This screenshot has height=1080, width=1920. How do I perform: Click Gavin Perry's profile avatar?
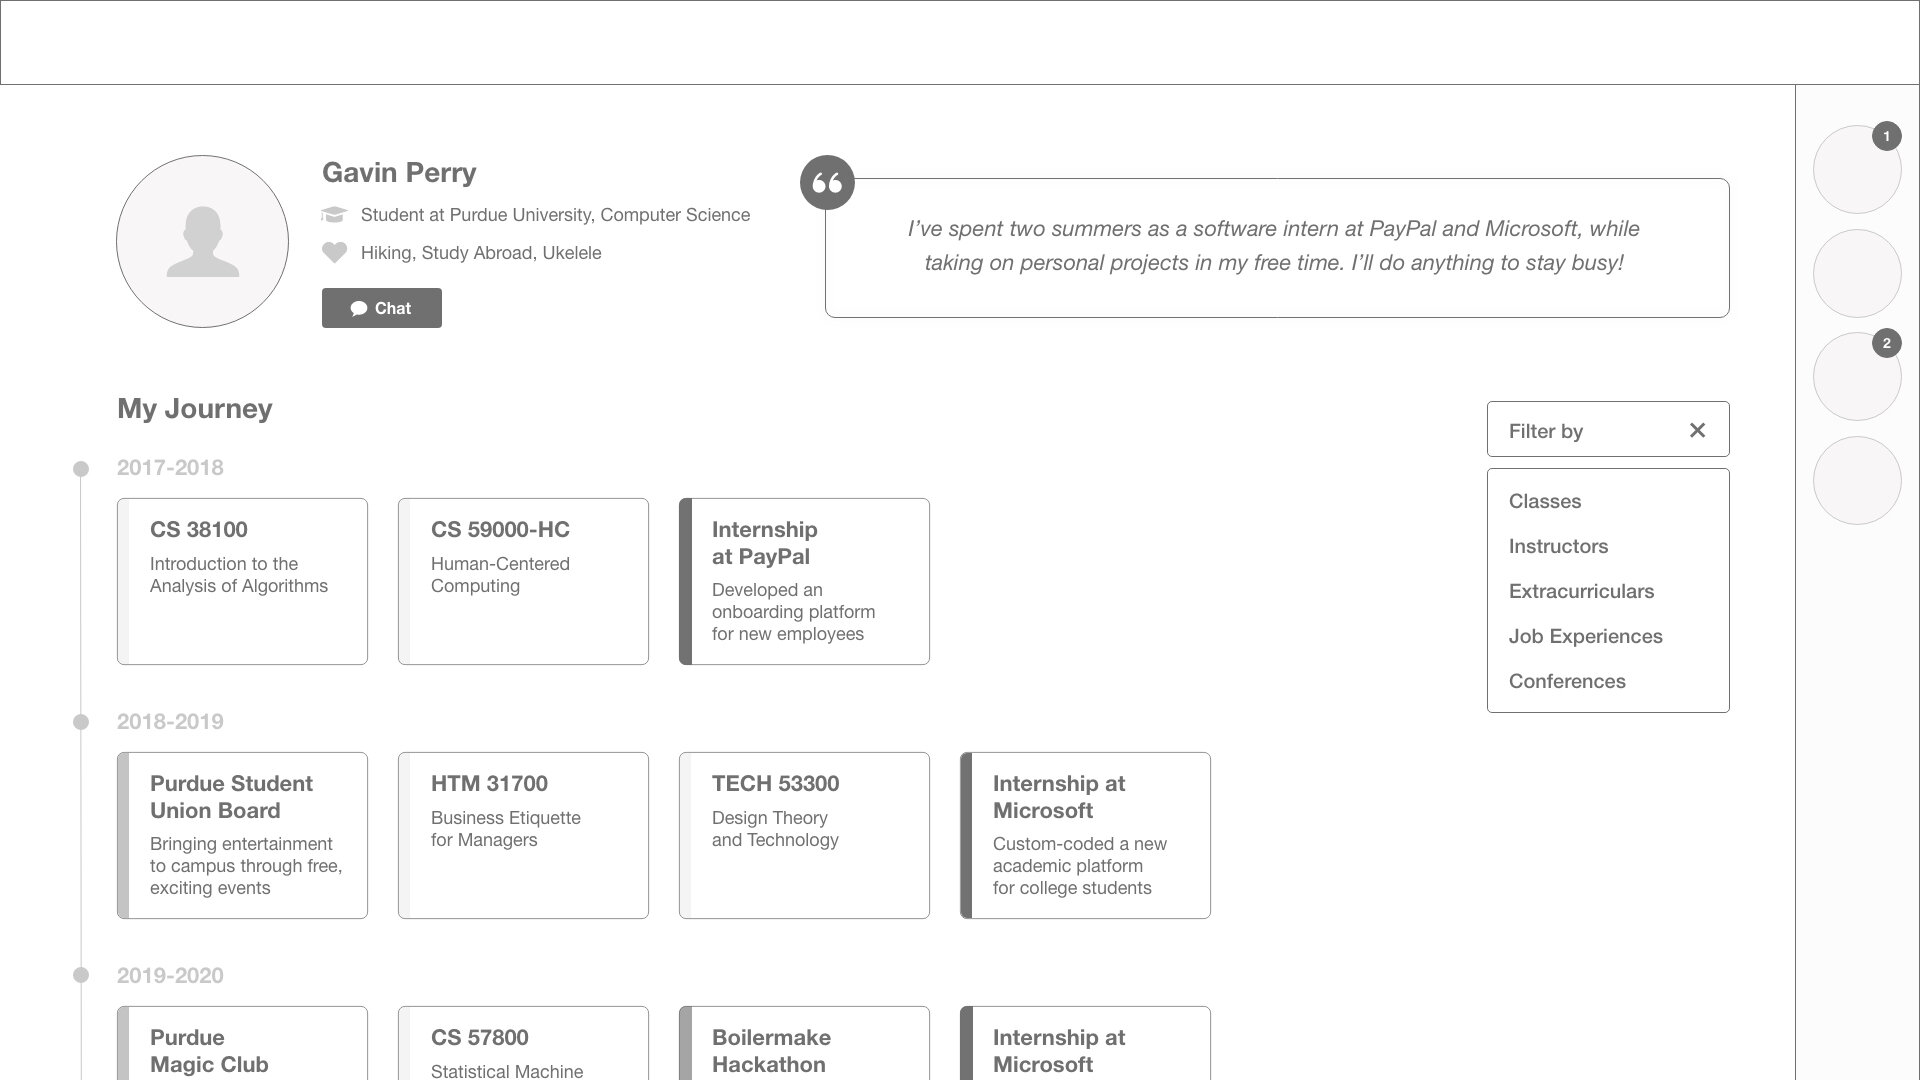pyautogui.click(x=202, y=241)
